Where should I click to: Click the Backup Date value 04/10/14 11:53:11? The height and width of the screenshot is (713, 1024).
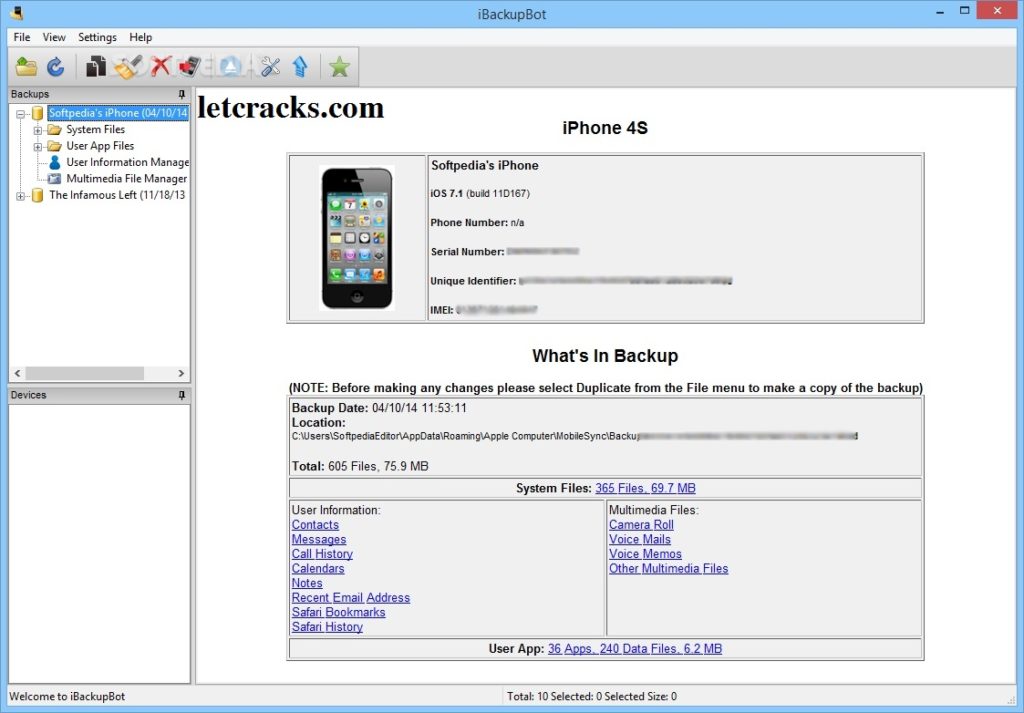[x=419, y=408]
